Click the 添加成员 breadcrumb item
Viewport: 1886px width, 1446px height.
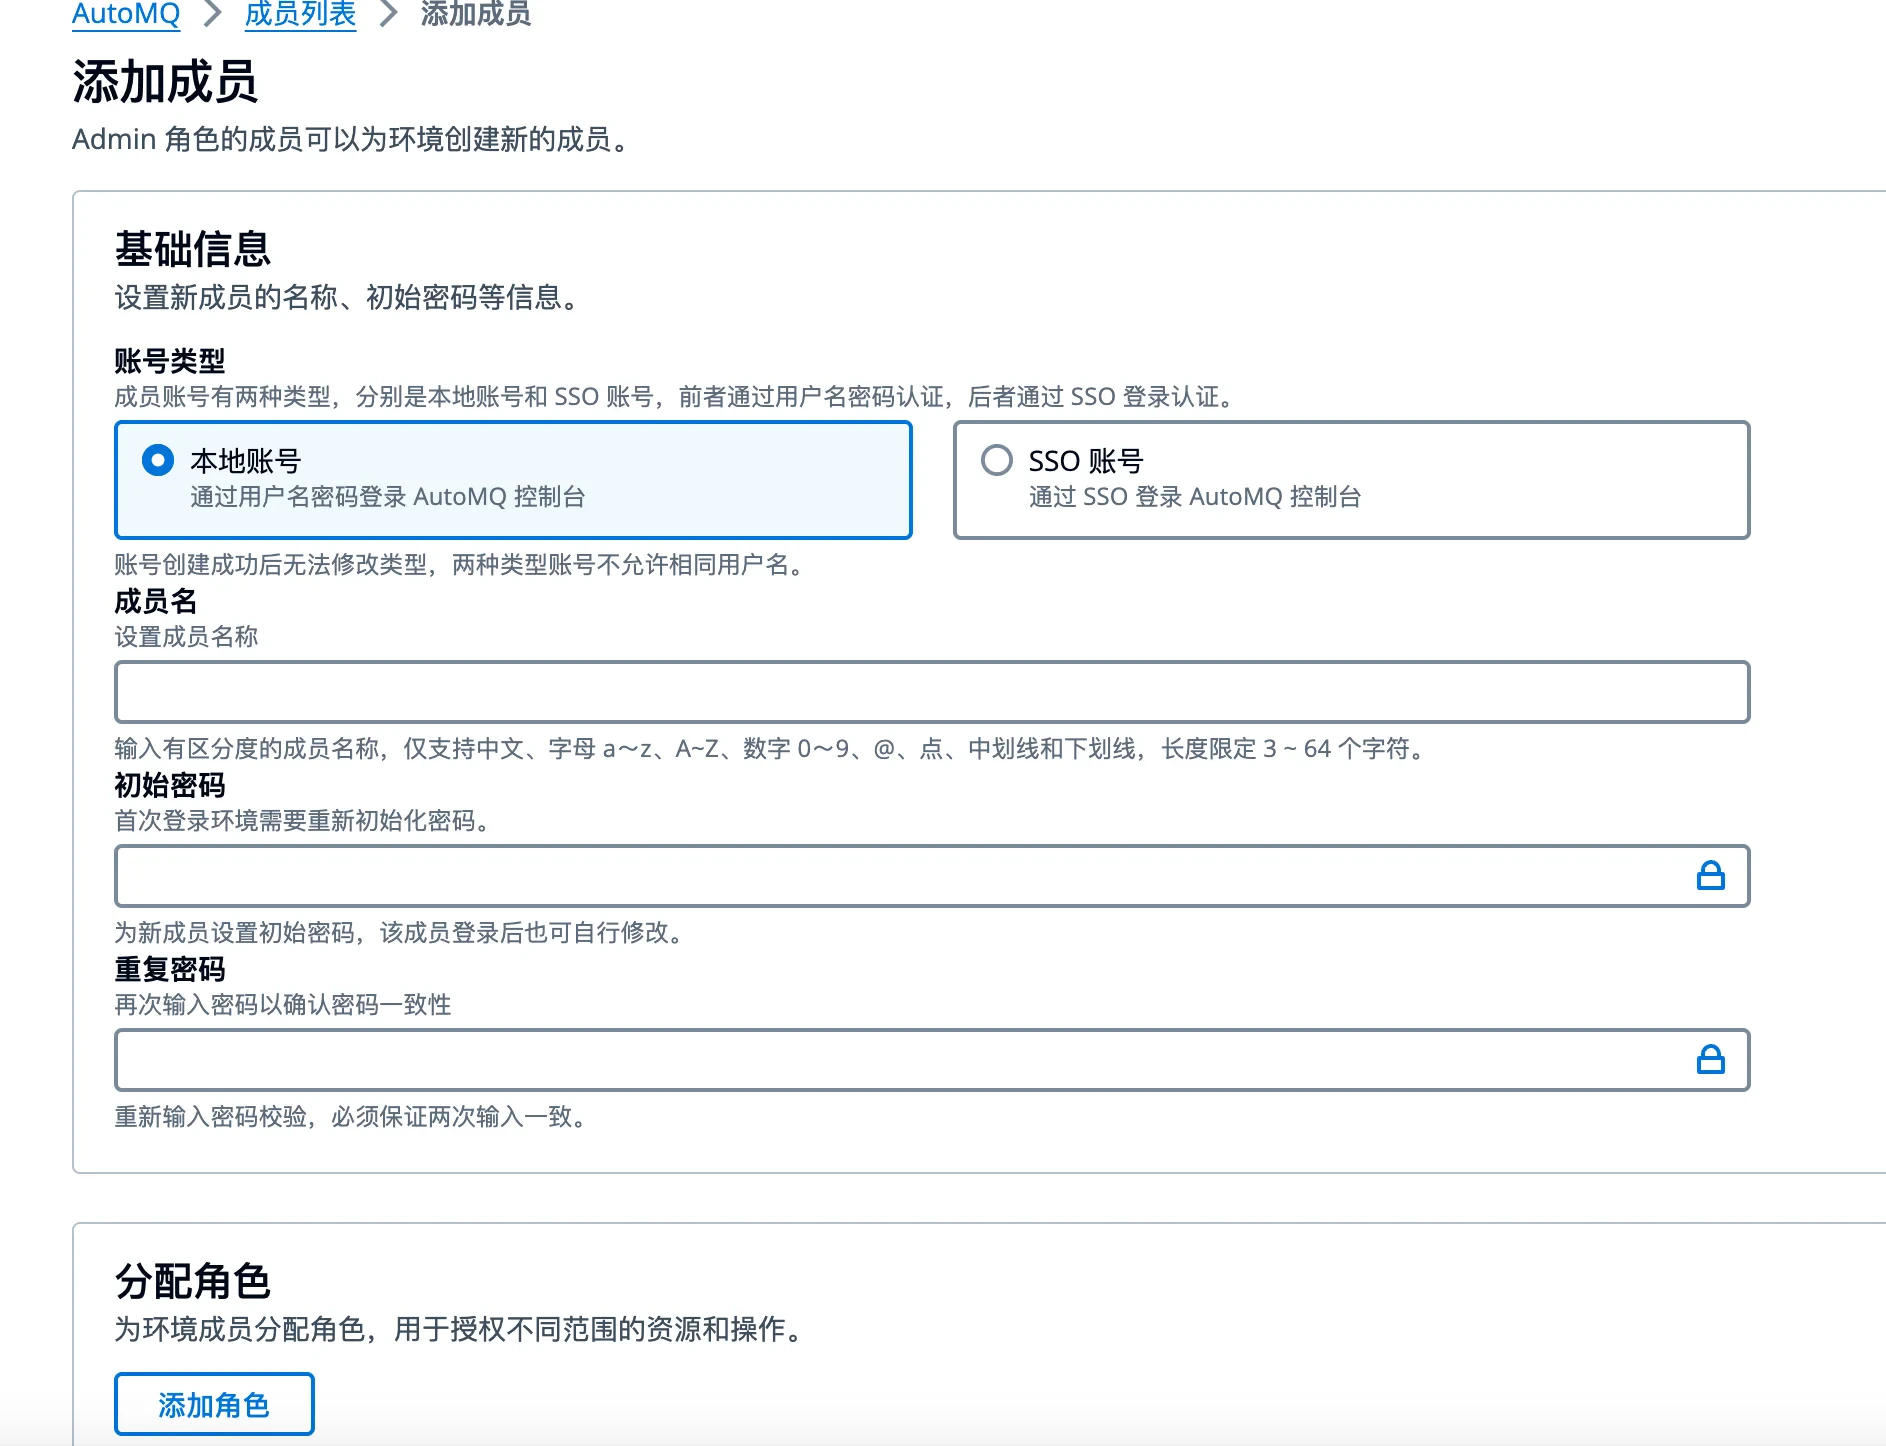click(x=473, y=14)
